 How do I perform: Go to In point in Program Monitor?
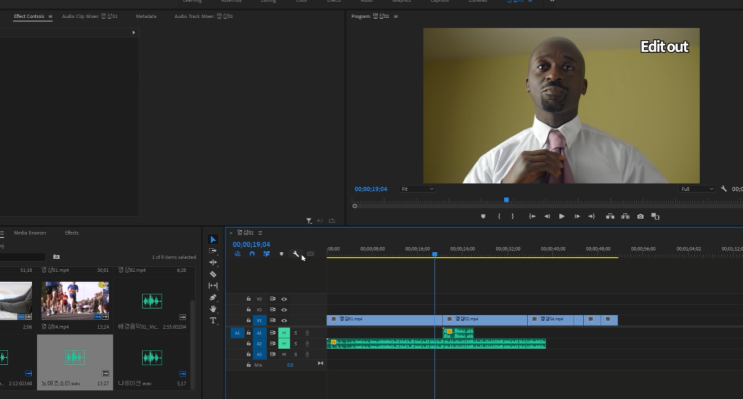coord(532,216)
